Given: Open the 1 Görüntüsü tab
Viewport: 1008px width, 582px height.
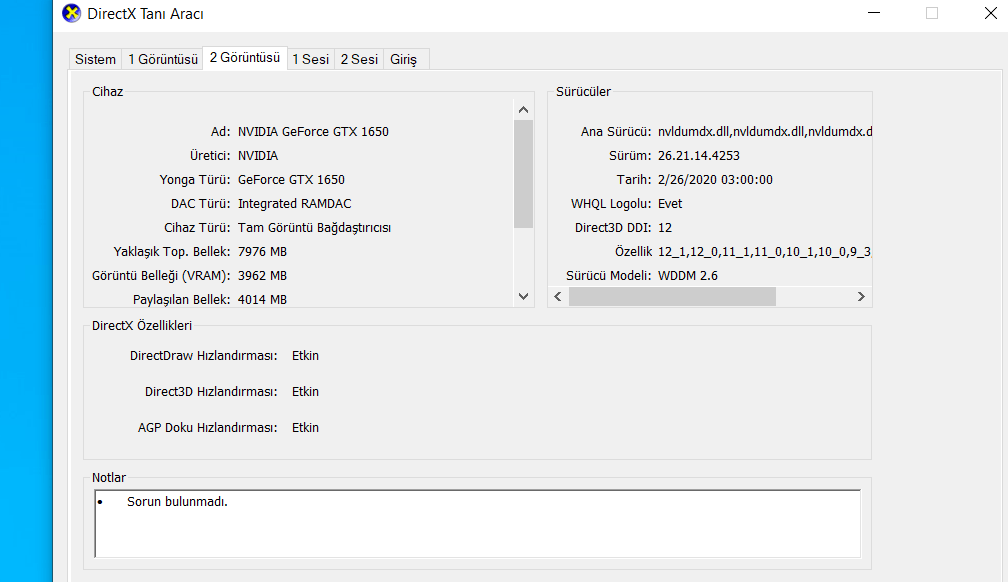Looking at the screenshot, I should pyautogui.click(x=163, y=59).
